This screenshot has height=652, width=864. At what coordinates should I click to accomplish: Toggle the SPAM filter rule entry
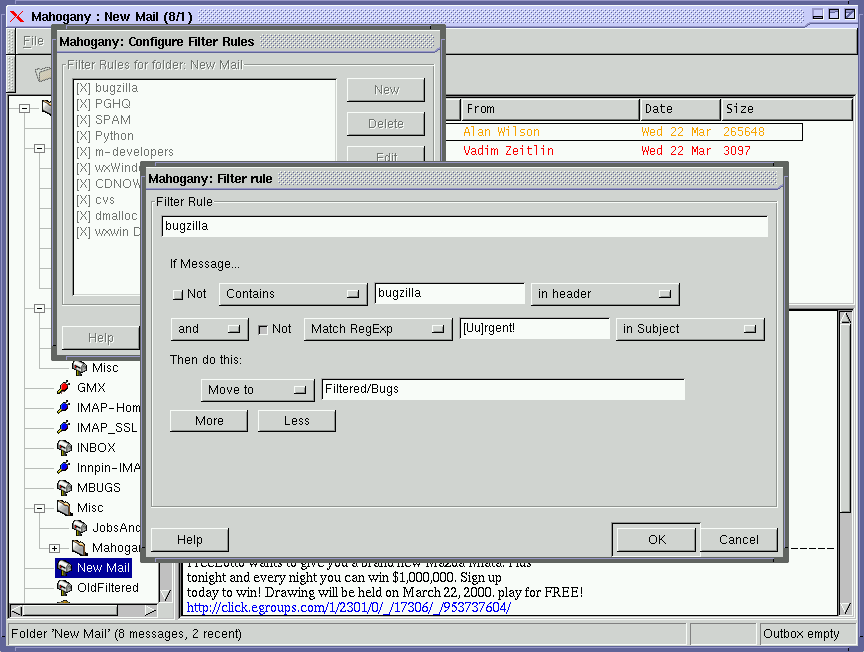[x=103, y=120]
